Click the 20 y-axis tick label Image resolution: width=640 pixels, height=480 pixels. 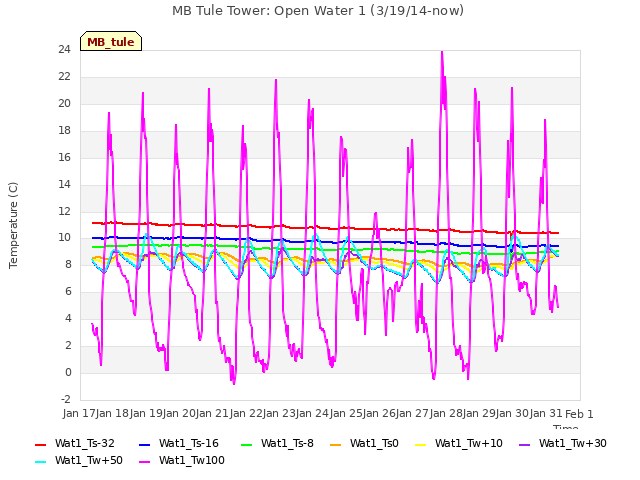(64, 104)
